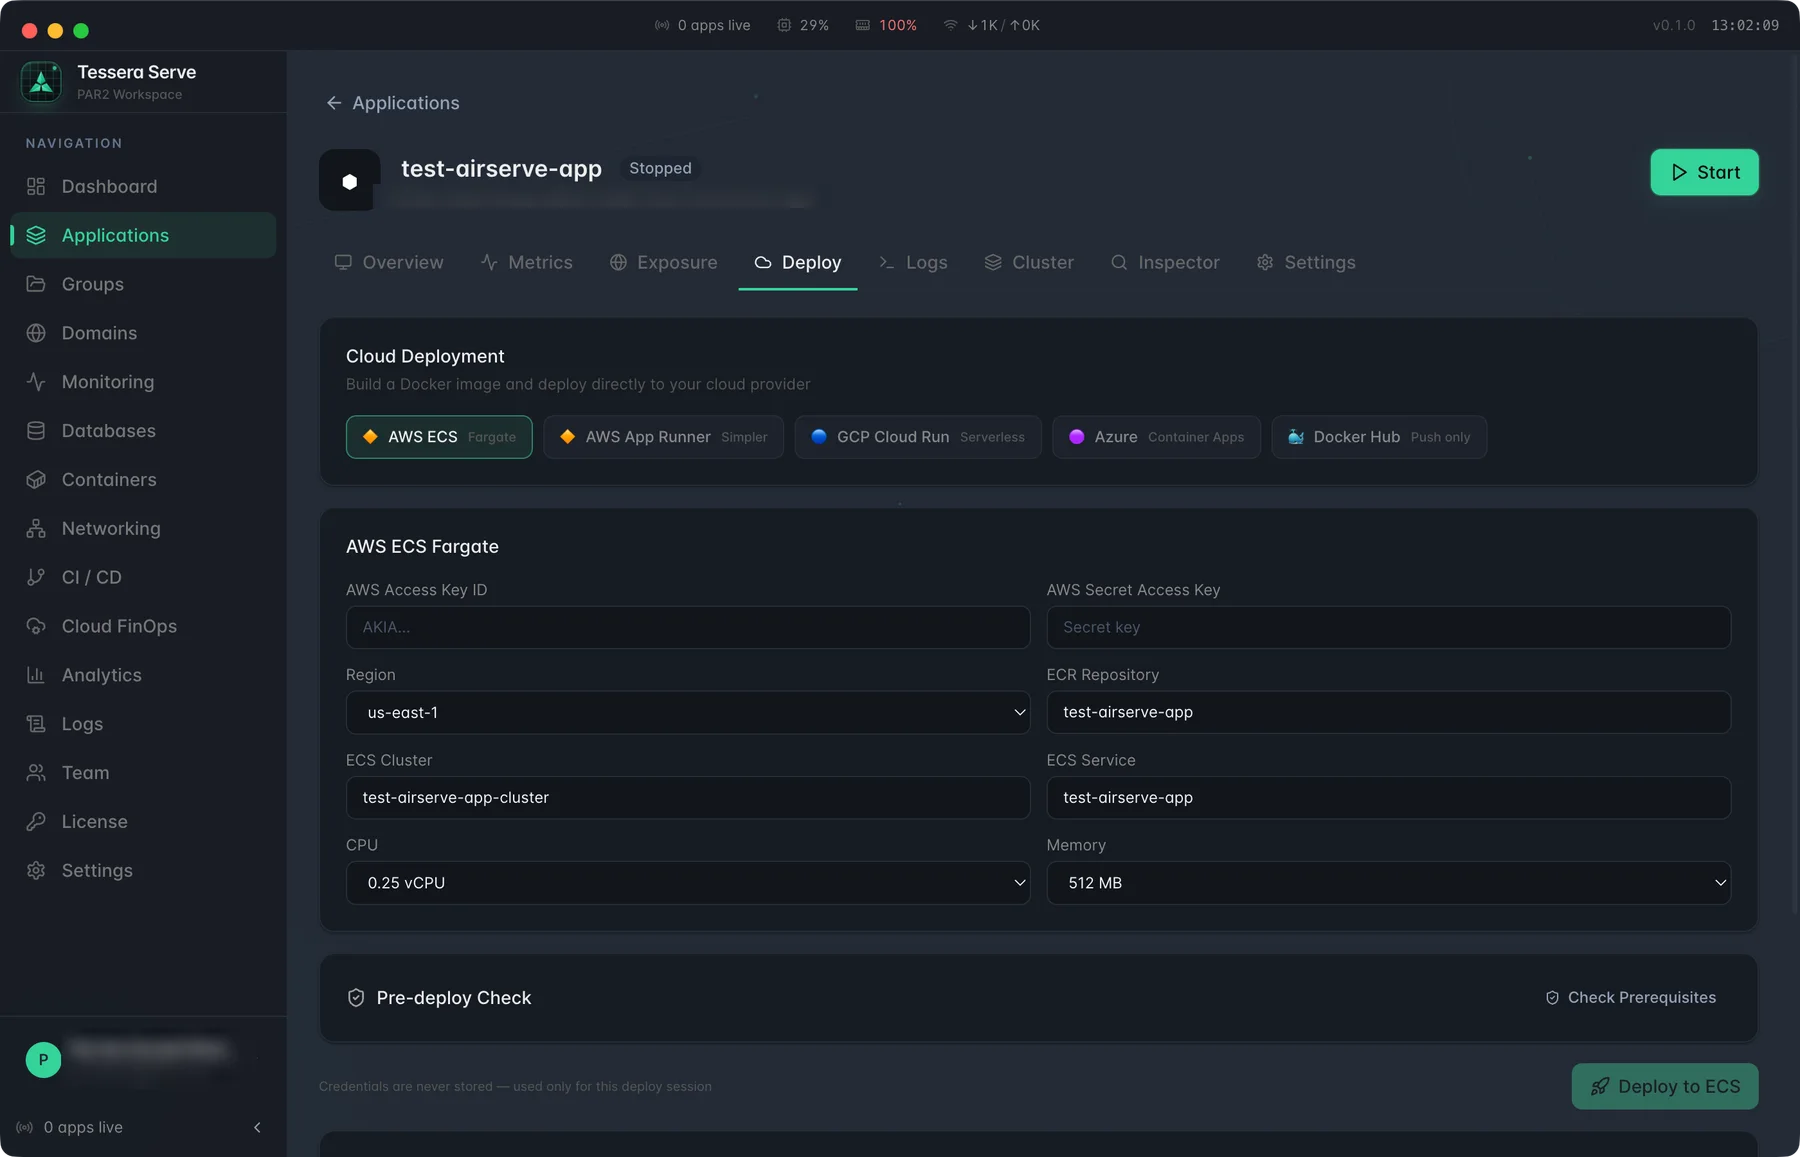
Task: Click the PAR2 Workspace label
Action: point(130,95)
